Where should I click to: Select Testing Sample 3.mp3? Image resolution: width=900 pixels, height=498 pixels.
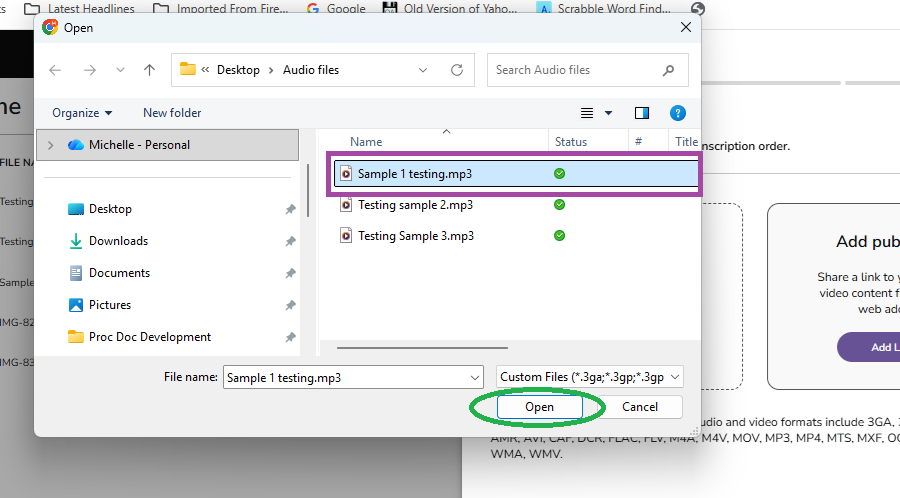pyautogui.click(x=416, y=236)
